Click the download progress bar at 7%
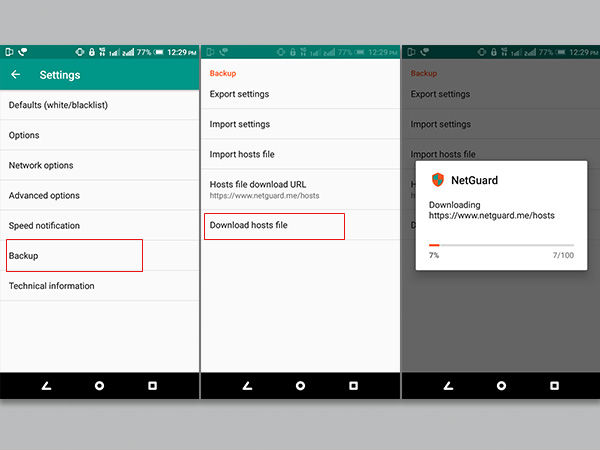The height and width of the screenshot is (450, 600). tap(501, 244)
